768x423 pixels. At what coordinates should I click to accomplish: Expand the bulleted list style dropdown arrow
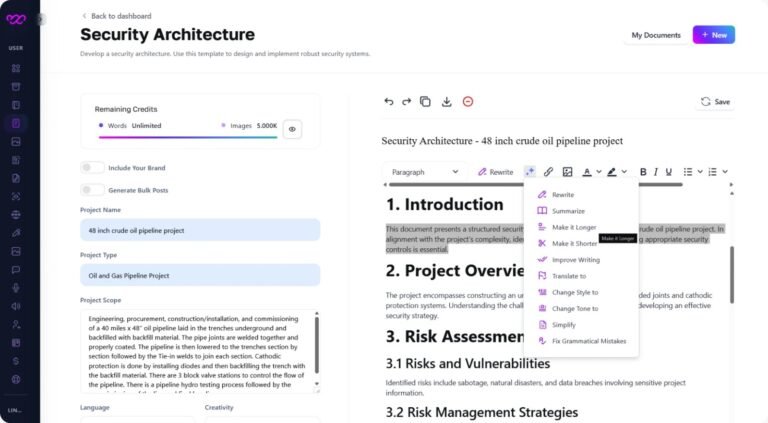700,172
